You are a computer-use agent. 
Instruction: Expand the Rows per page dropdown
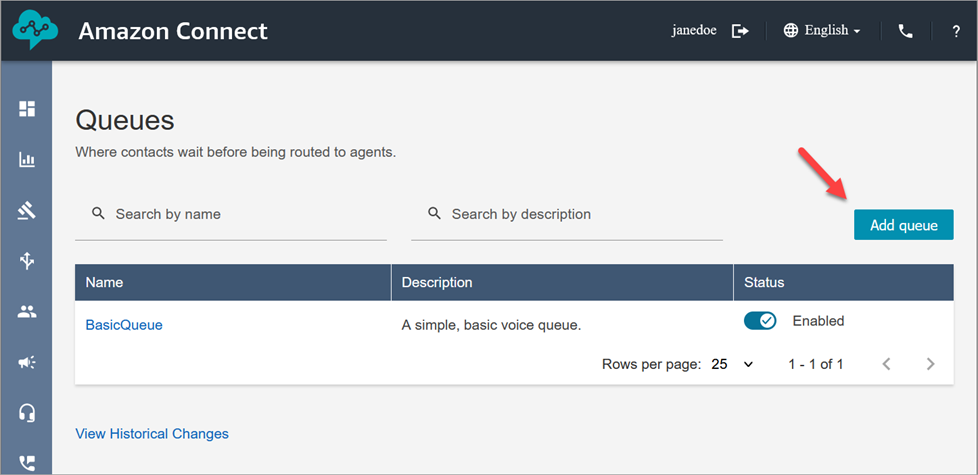point(732,364)
